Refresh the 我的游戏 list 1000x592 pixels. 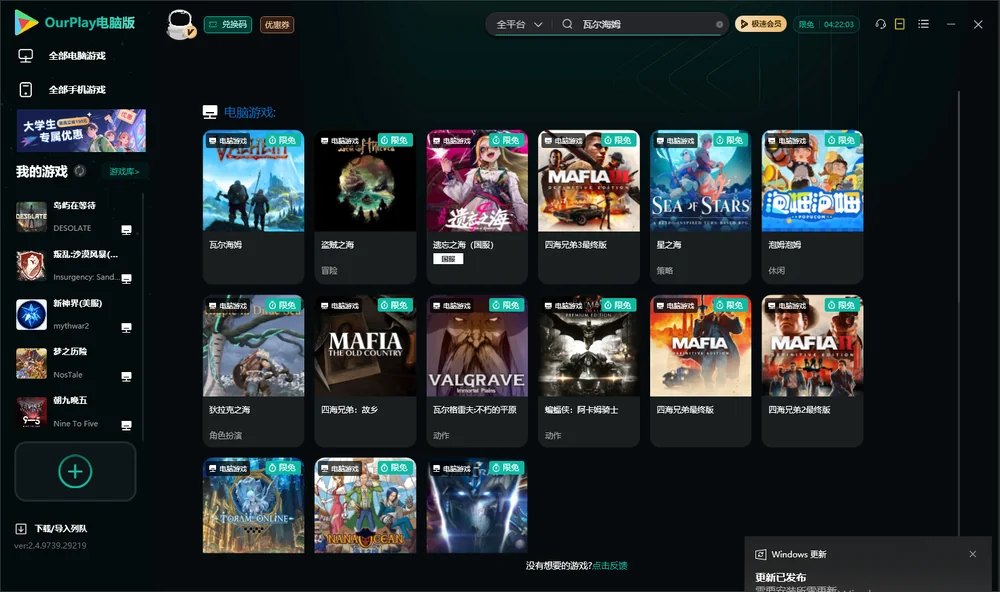tap(80, 171)
